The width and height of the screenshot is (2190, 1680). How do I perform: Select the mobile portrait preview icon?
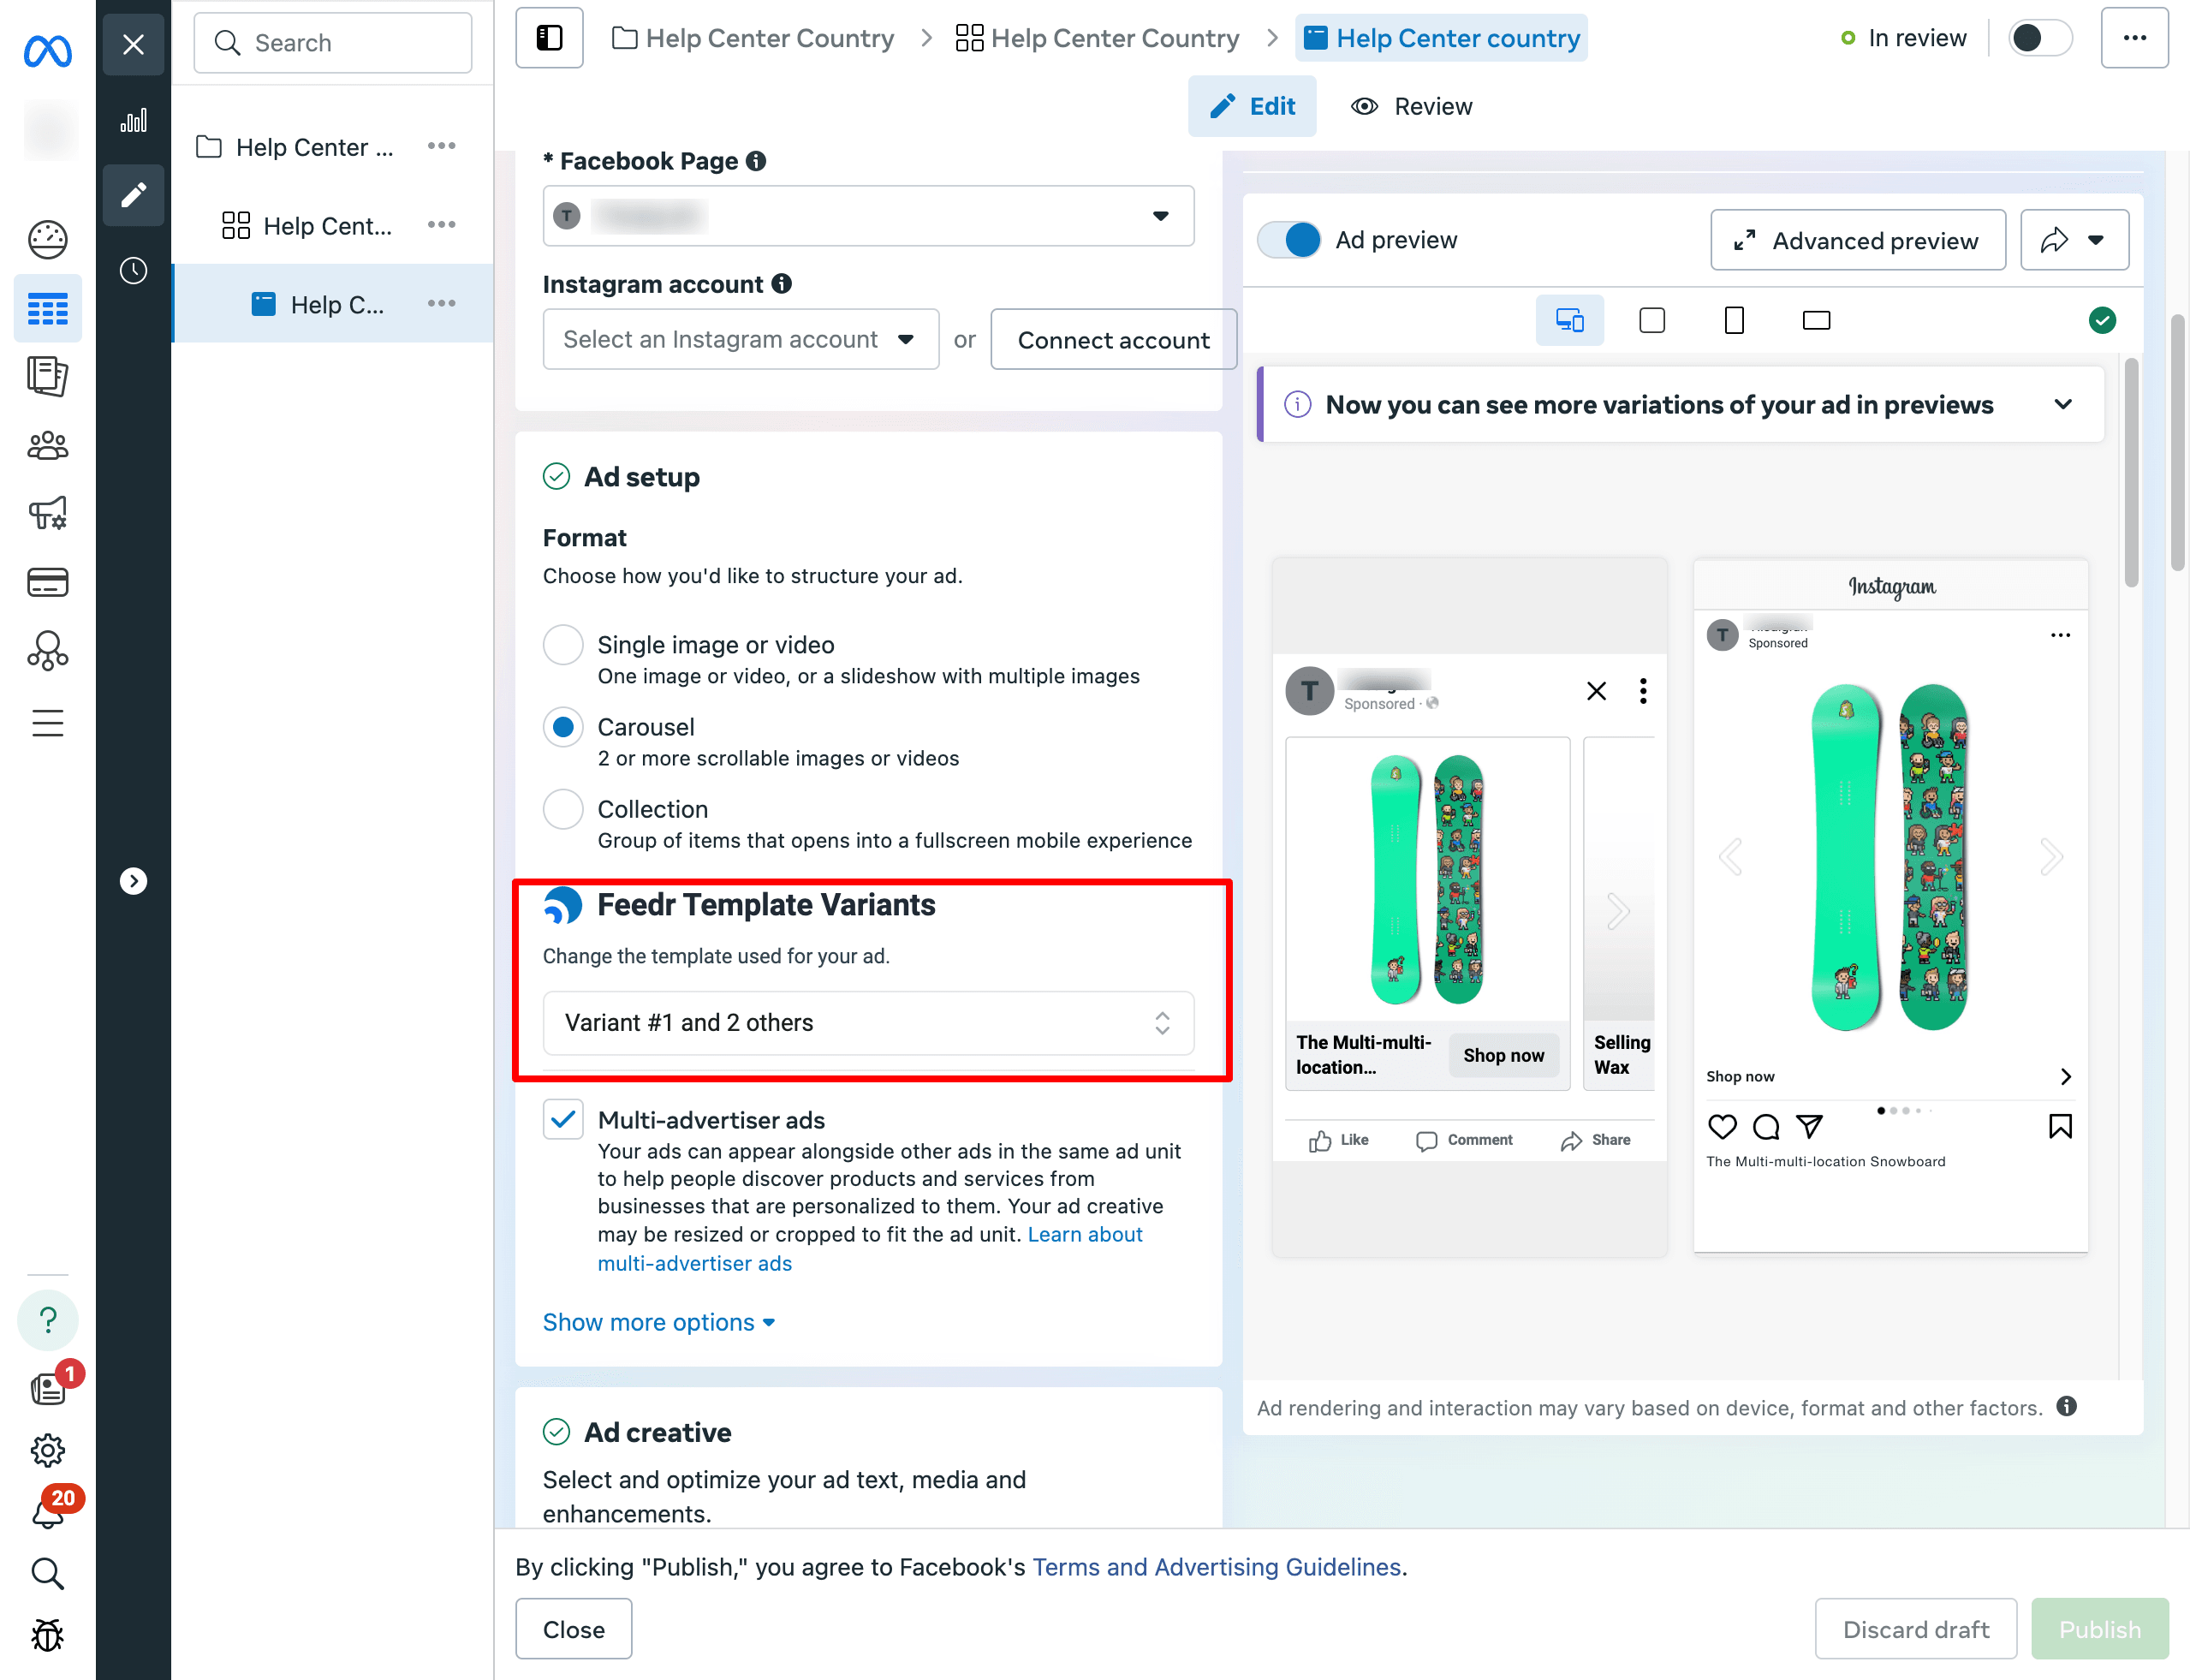pos(1734,320)
